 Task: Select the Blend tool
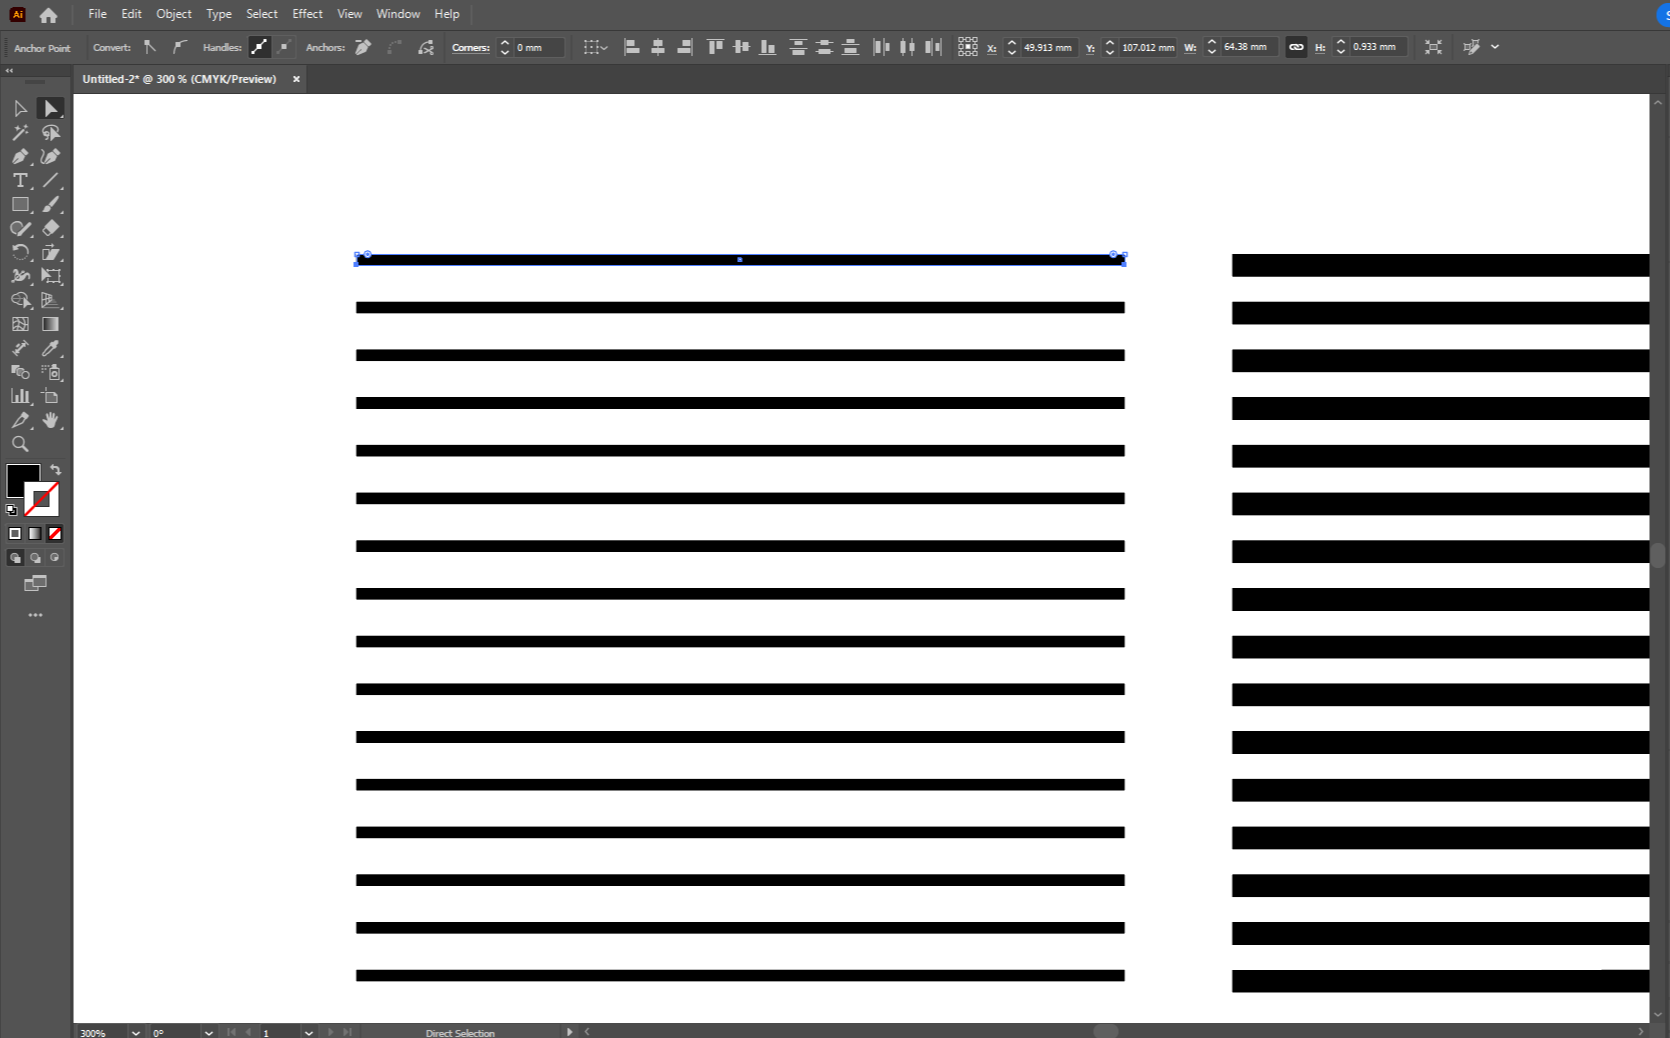coord(20,372)
